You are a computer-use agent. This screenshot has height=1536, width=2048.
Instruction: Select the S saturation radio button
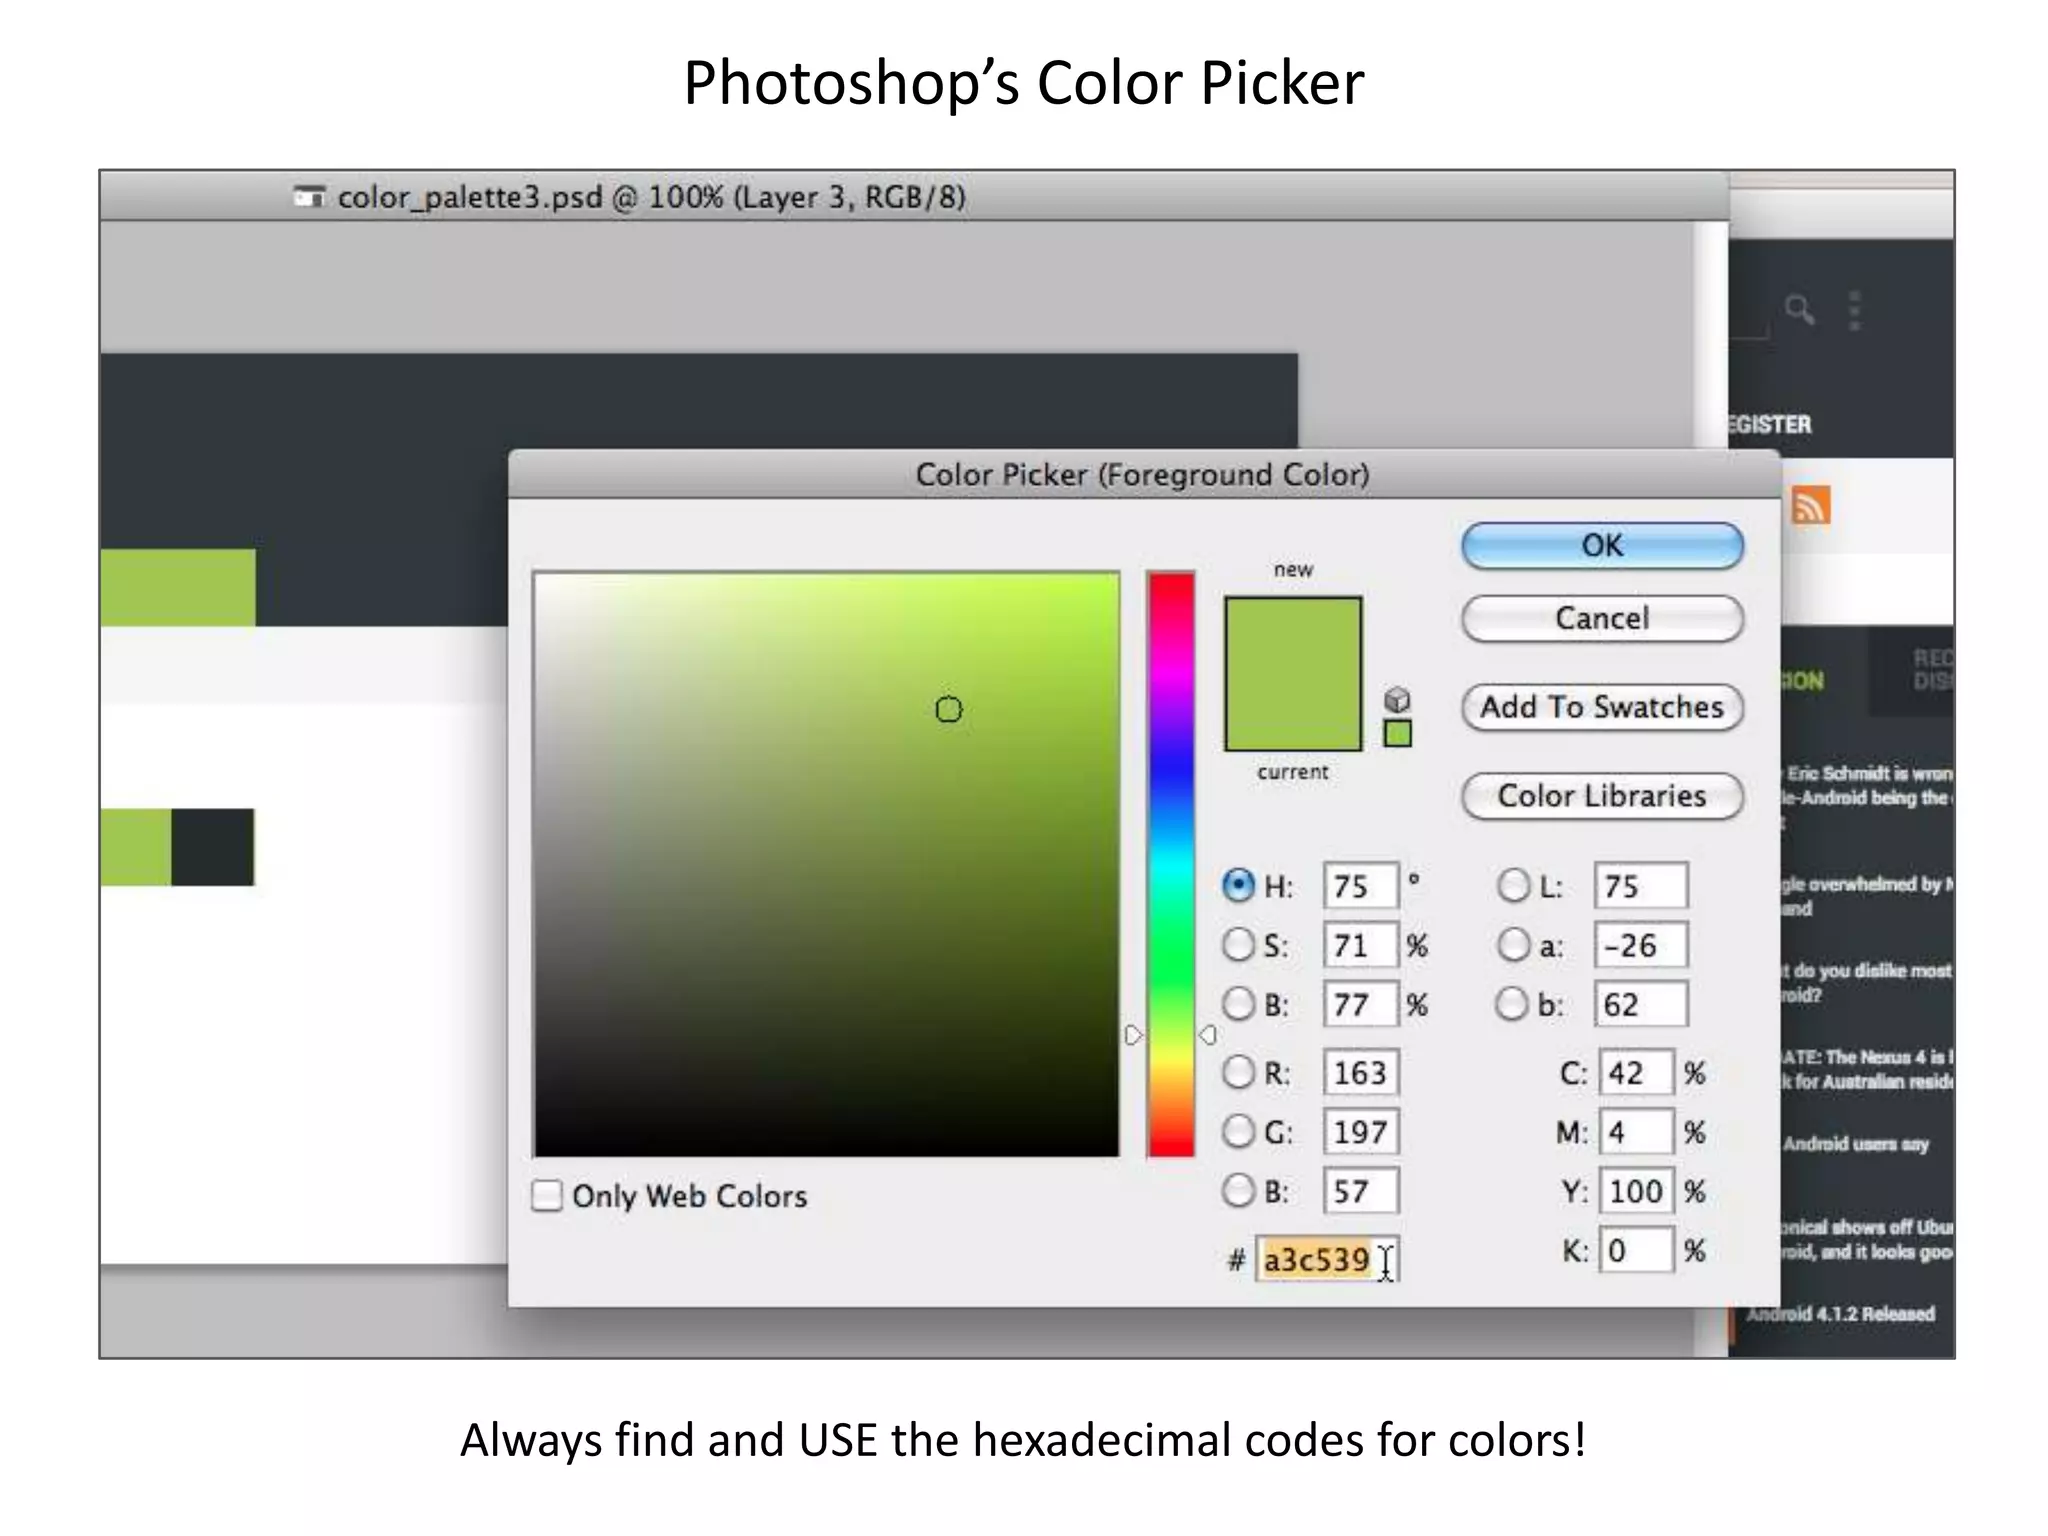[x=1238, y=944]
